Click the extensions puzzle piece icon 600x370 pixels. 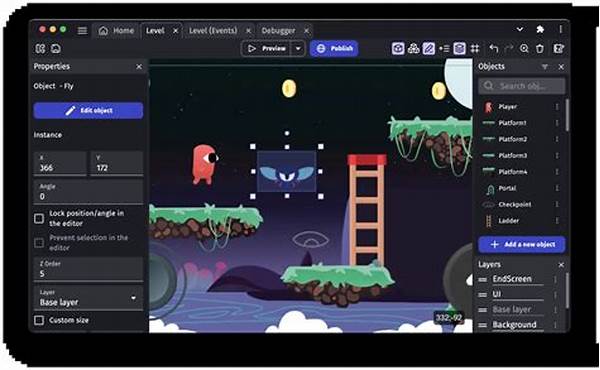[x=540, y=29]
